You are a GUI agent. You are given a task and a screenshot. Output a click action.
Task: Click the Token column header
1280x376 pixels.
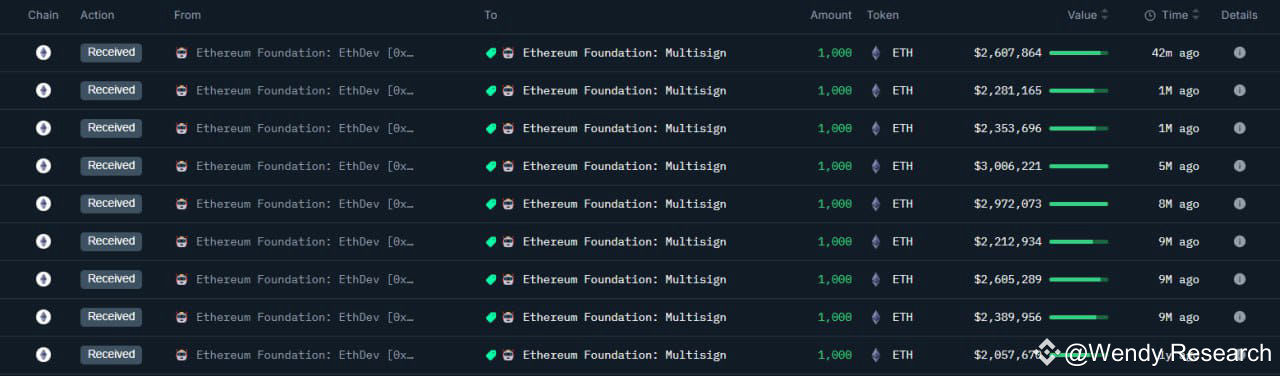coord(883,15)
